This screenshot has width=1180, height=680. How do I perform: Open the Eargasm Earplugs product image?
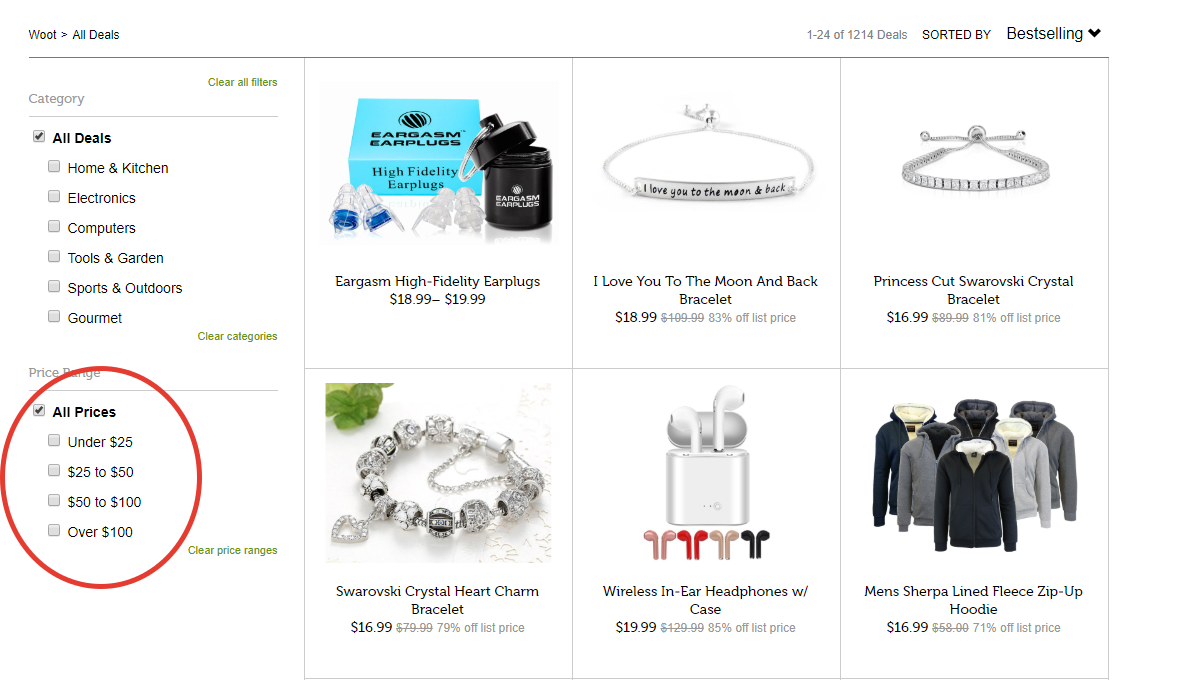(438, 162)
